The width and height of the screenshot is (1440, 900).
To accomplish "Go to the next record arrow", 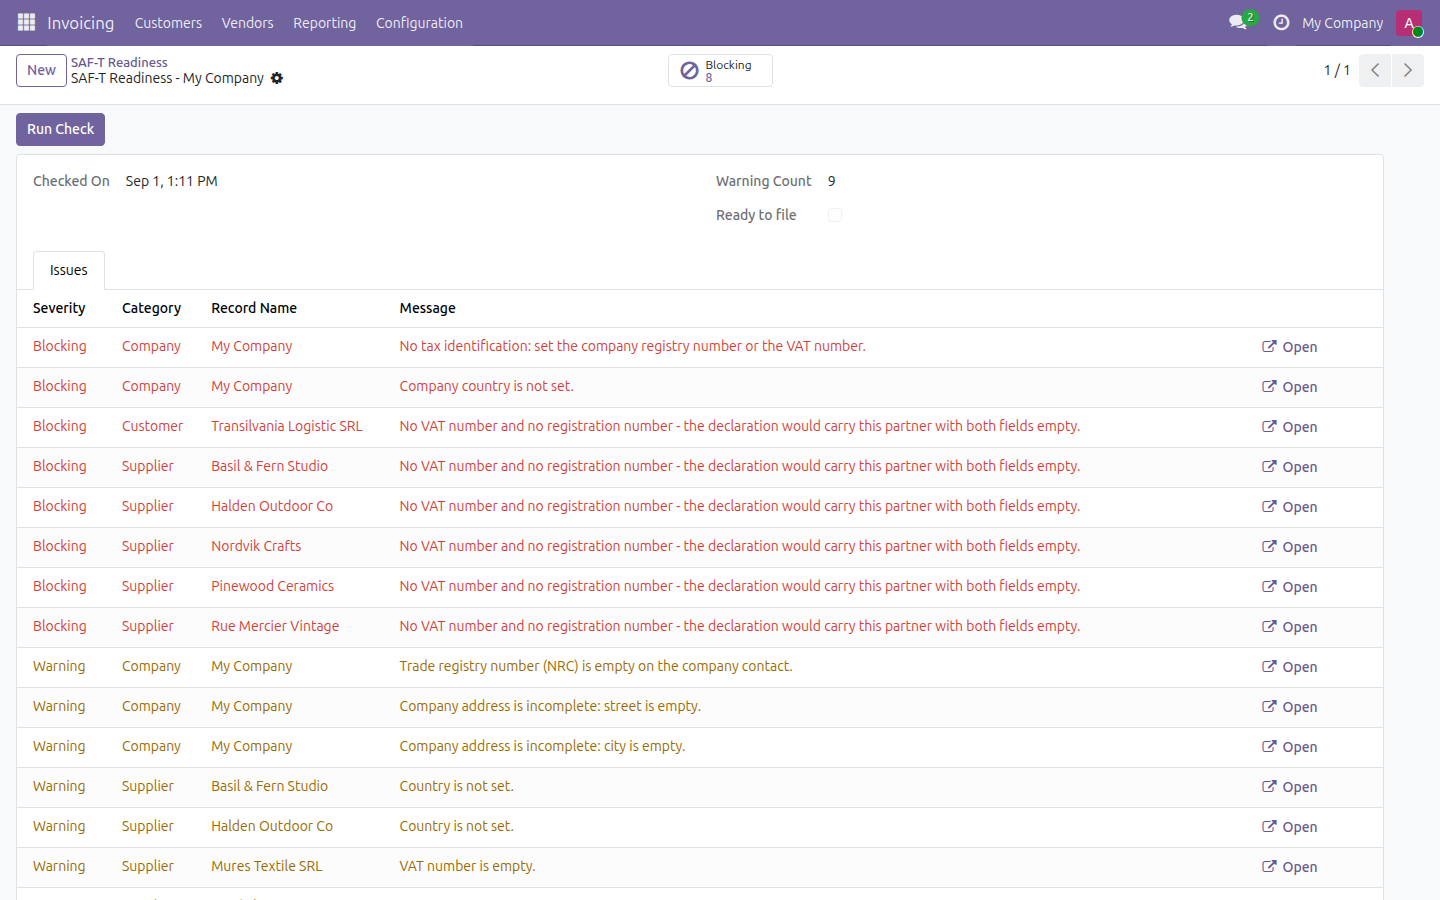I will coord(1407,70).
